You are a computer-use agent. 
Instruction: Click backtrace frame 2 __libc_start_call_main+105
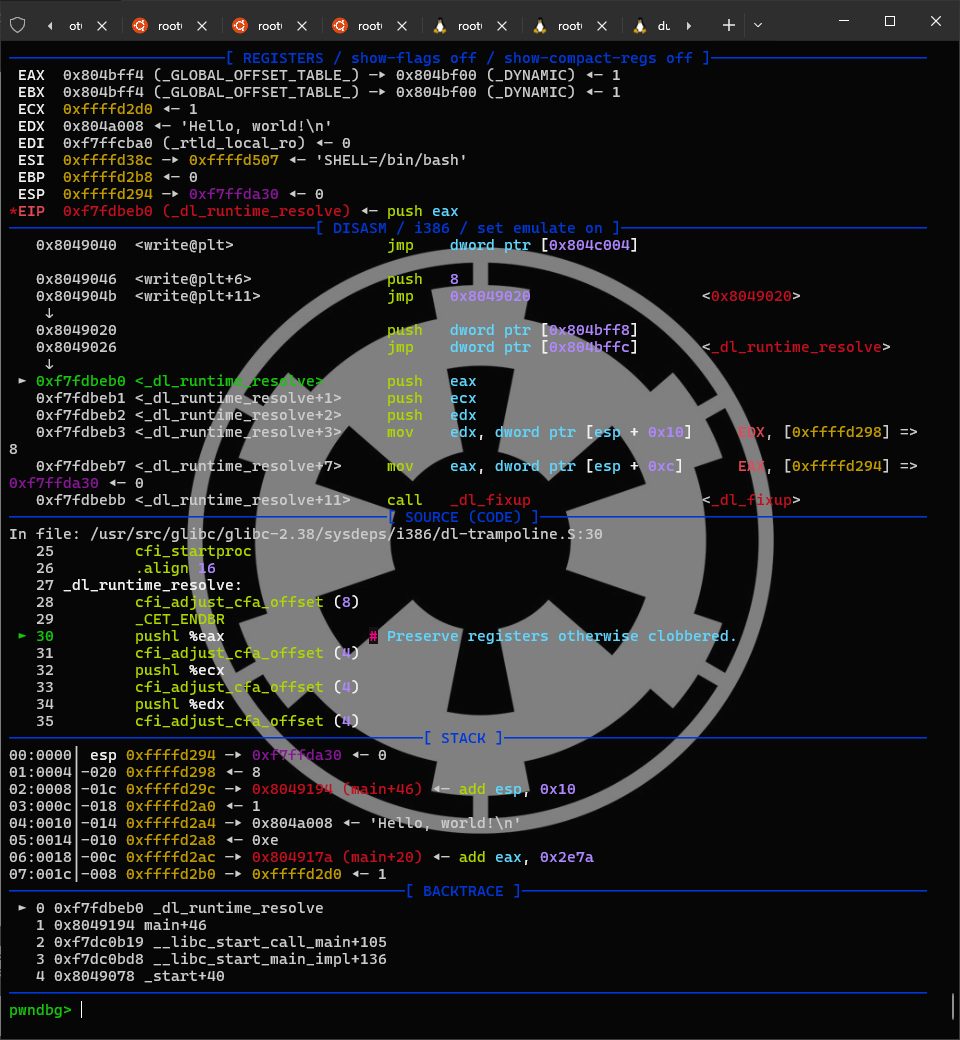[x=211, y=942]
